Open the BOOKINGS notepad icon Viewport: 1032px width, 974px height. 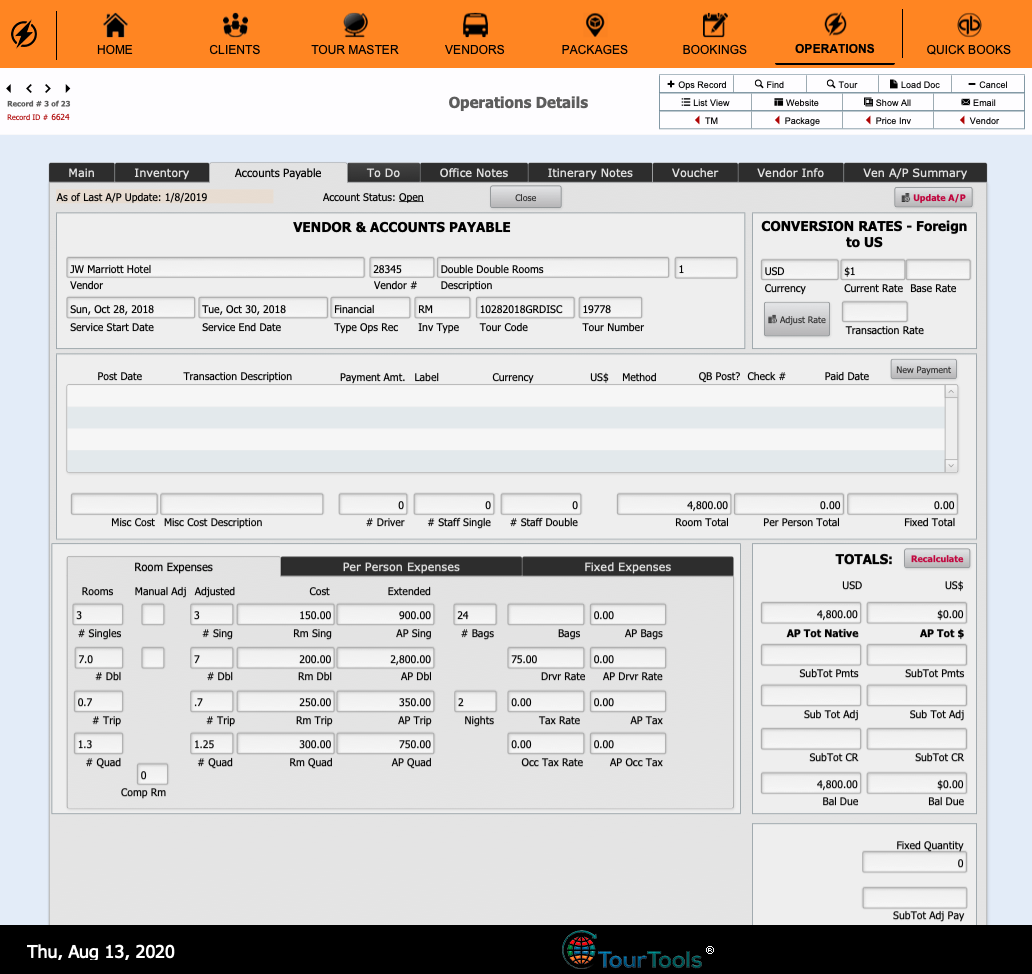(x=714, y=26)
